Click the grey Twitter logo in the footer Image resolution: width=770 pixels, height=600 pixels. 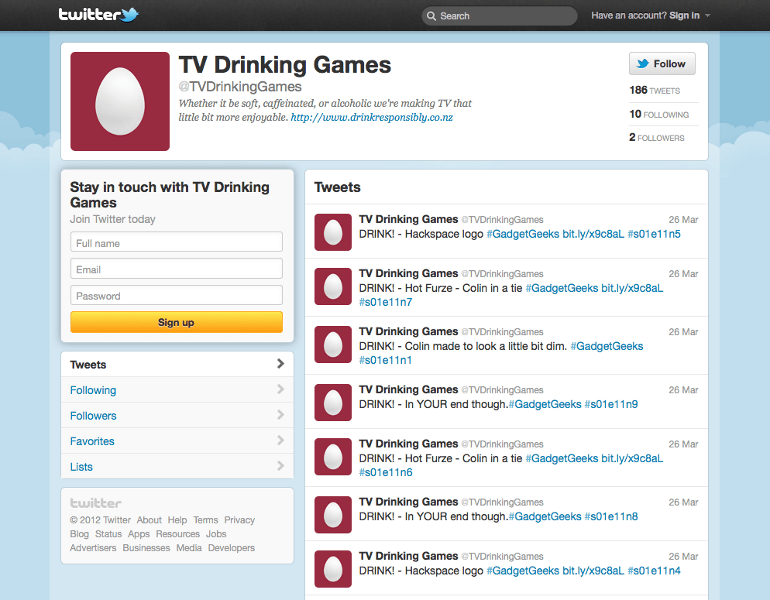(96, 503)
